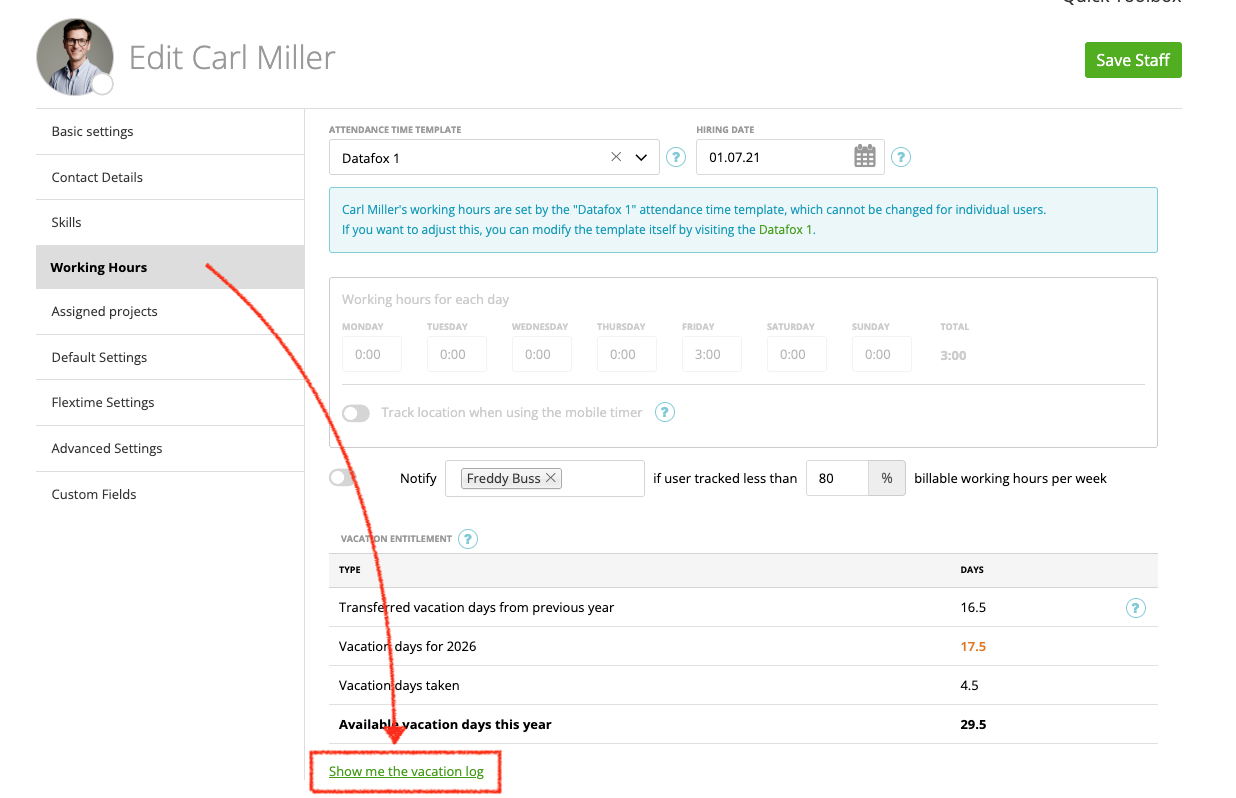This screenshot has width=1236, height=798.
Task: Click help icon next to attendance template
Action: (676, 157)
